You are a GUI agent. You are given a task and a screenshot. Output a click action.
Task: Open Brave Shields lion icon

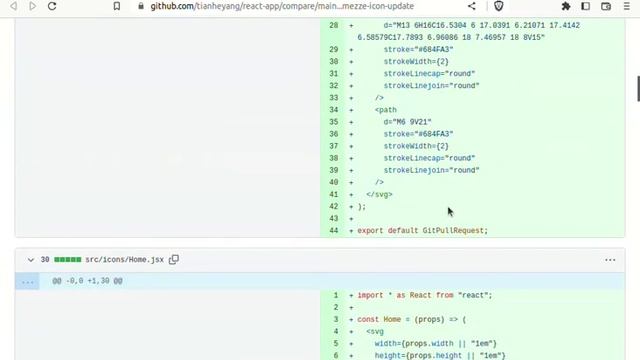click(x=499, y=6)
